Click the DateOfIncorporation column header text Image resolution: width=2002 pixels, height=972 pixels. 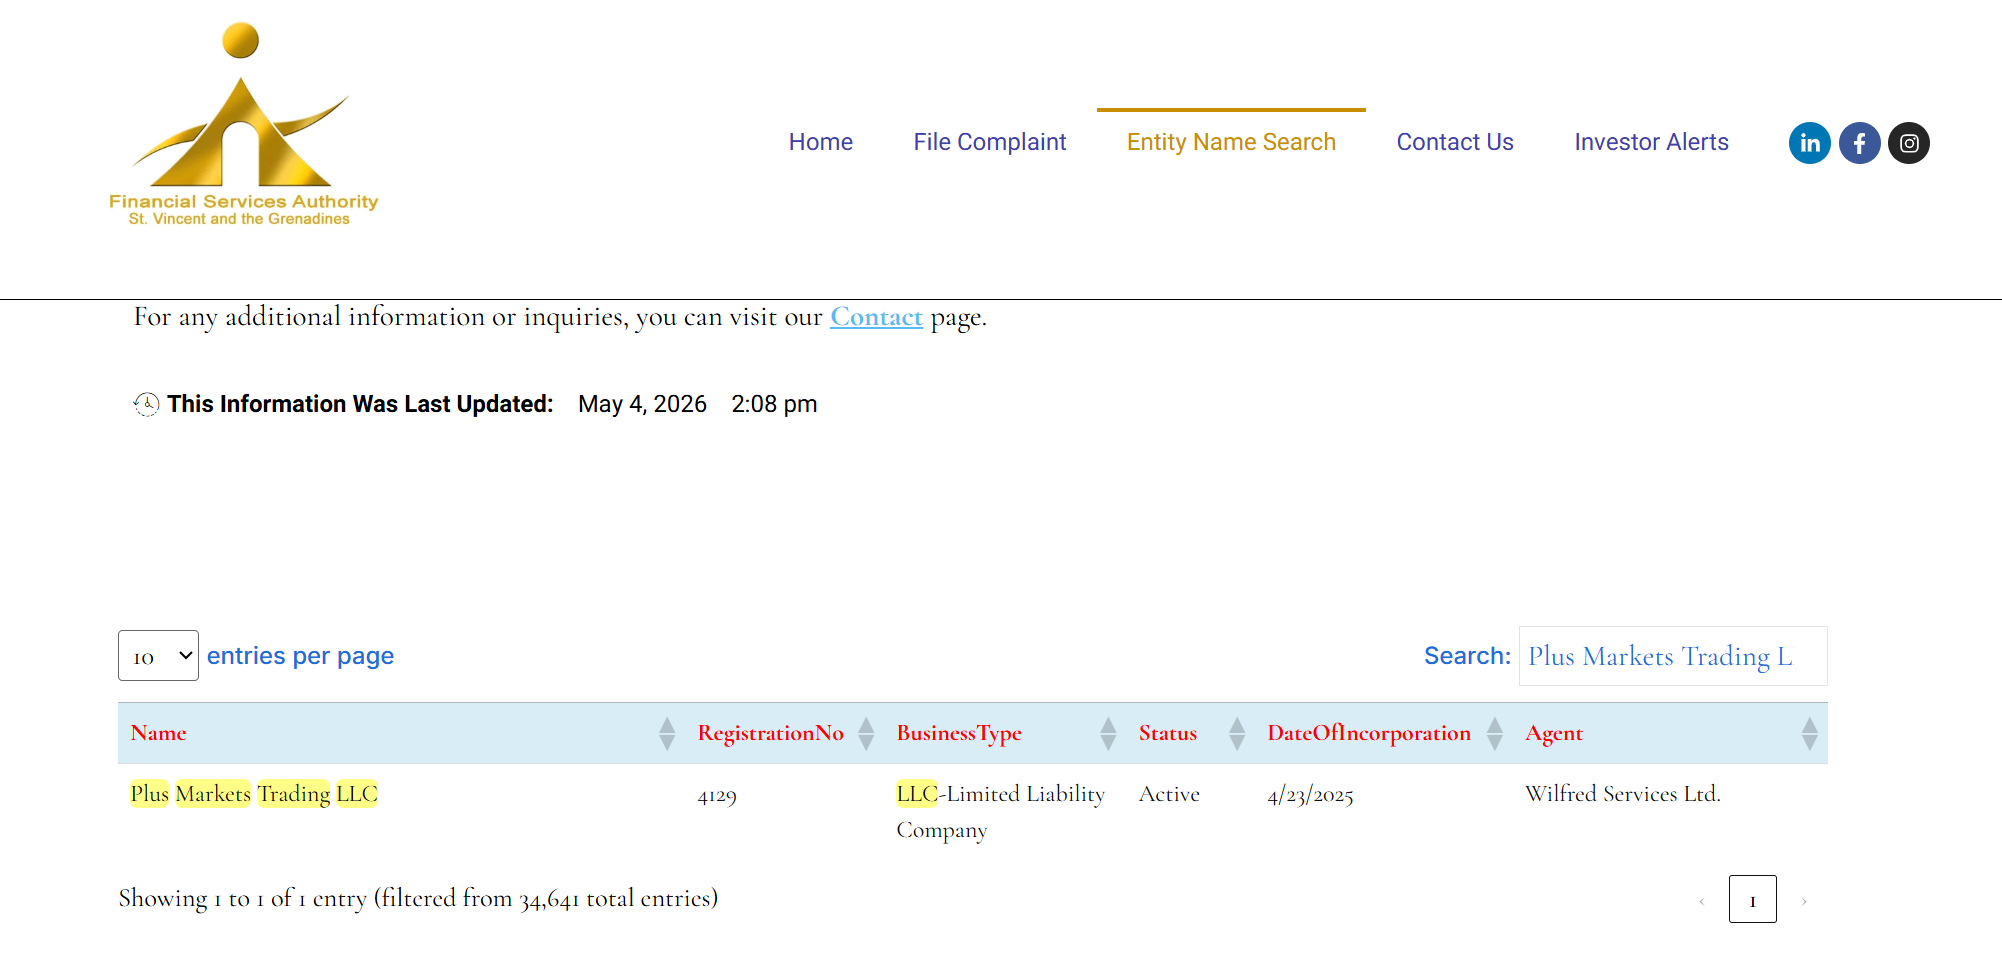[x=1369, y=733]
